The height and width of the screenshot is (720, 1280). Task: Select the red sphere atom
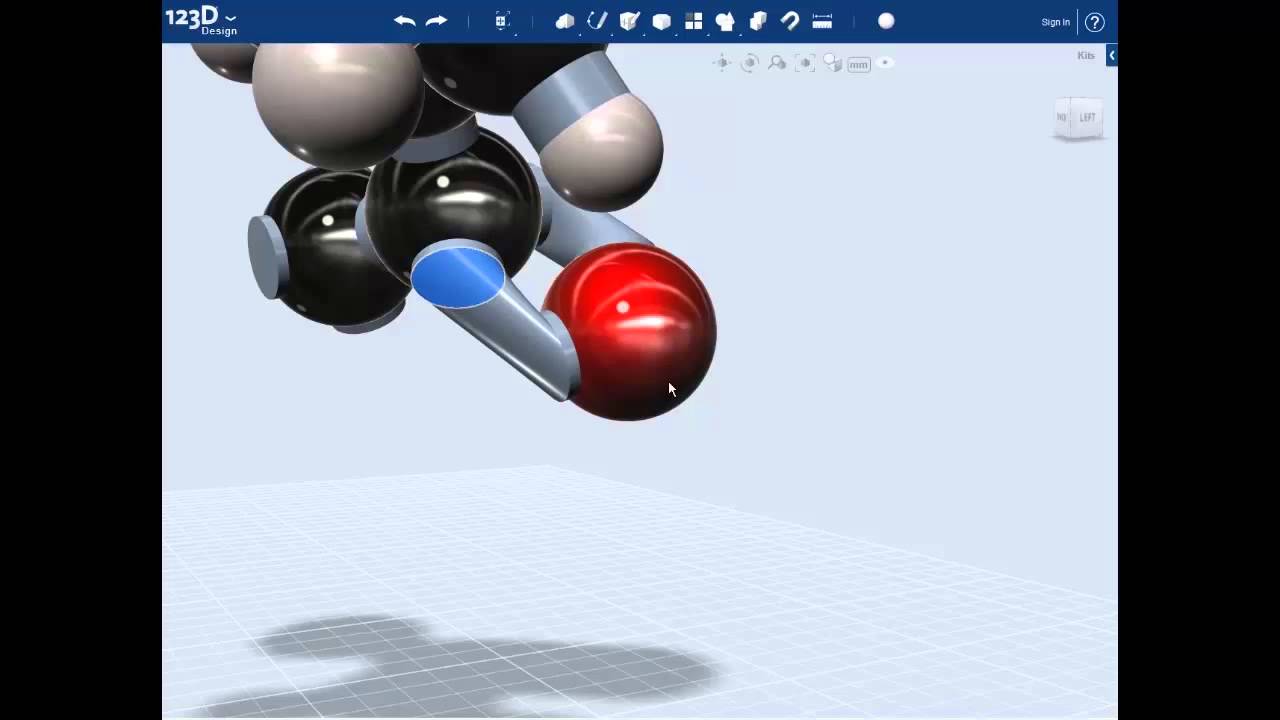coord(630,332)
